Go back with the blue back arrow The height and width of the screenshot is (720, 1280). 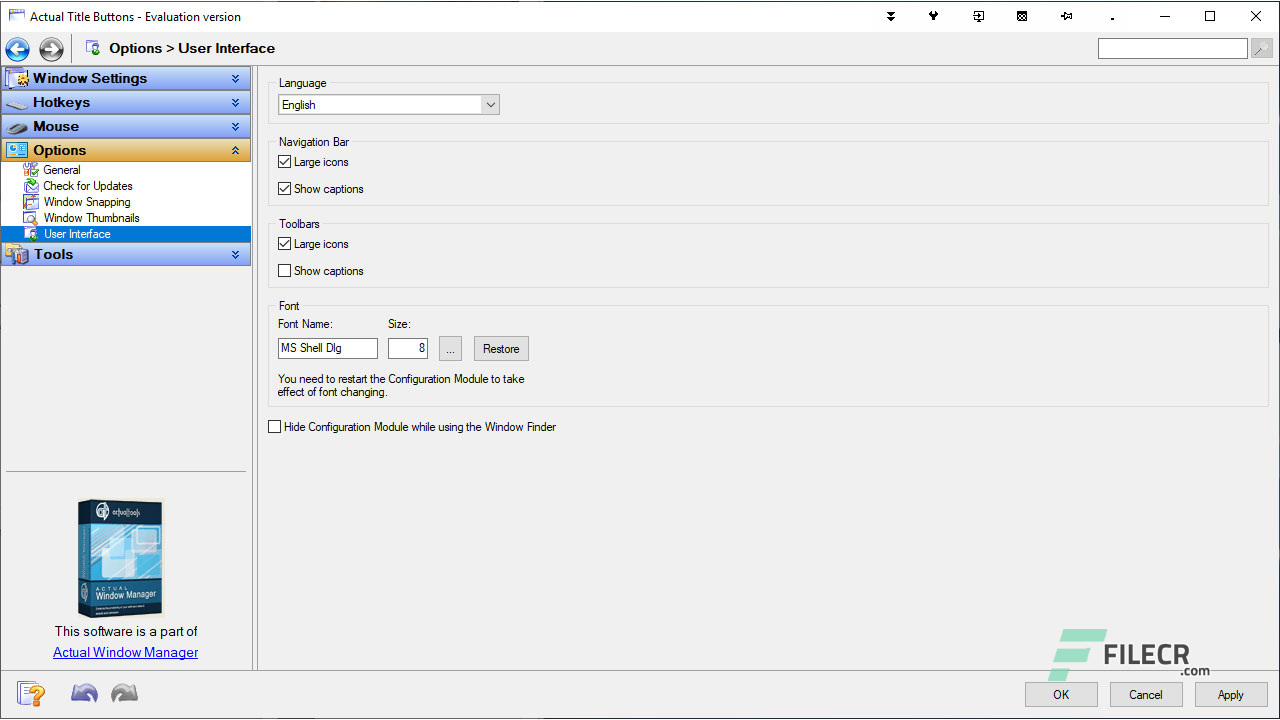[x=18, y=49]
